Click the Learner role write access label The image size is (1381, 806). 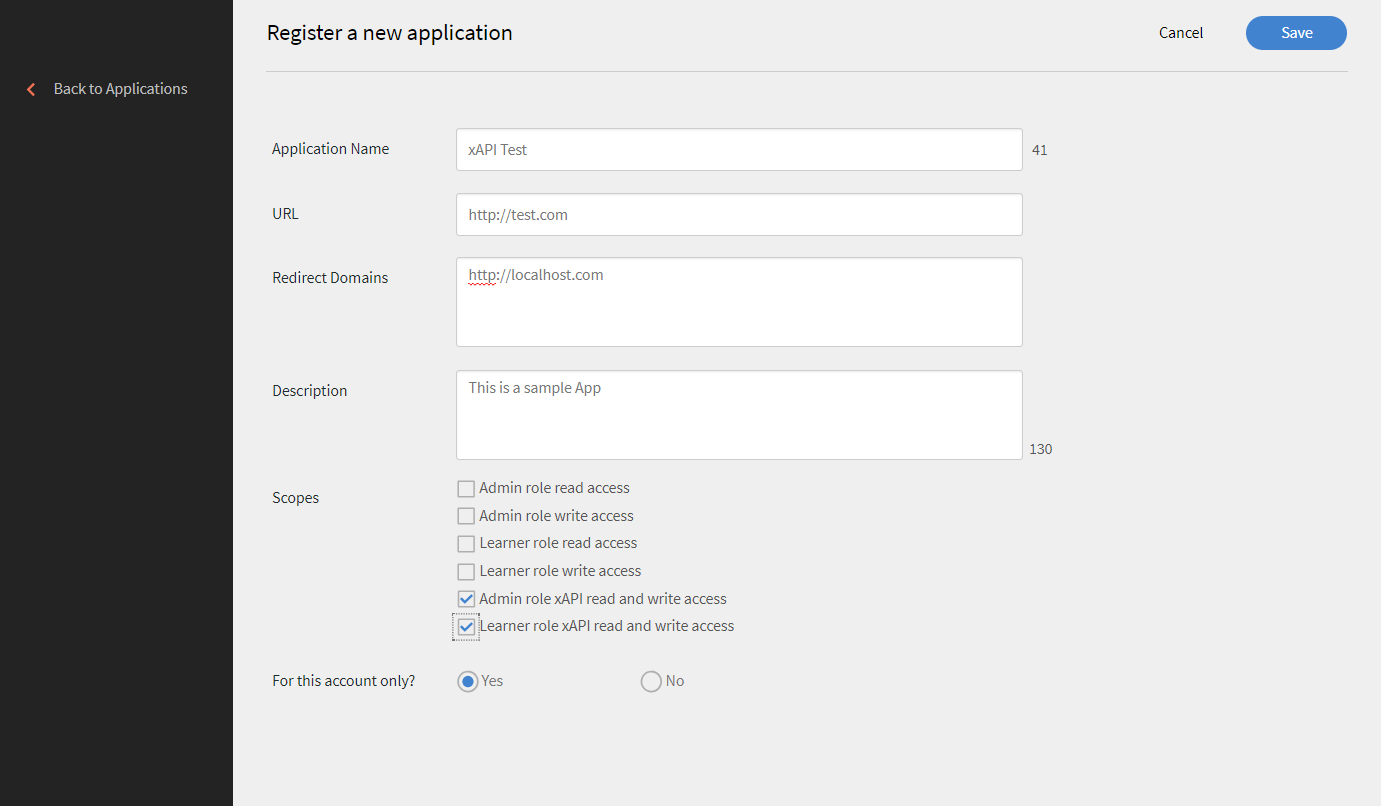560,571
